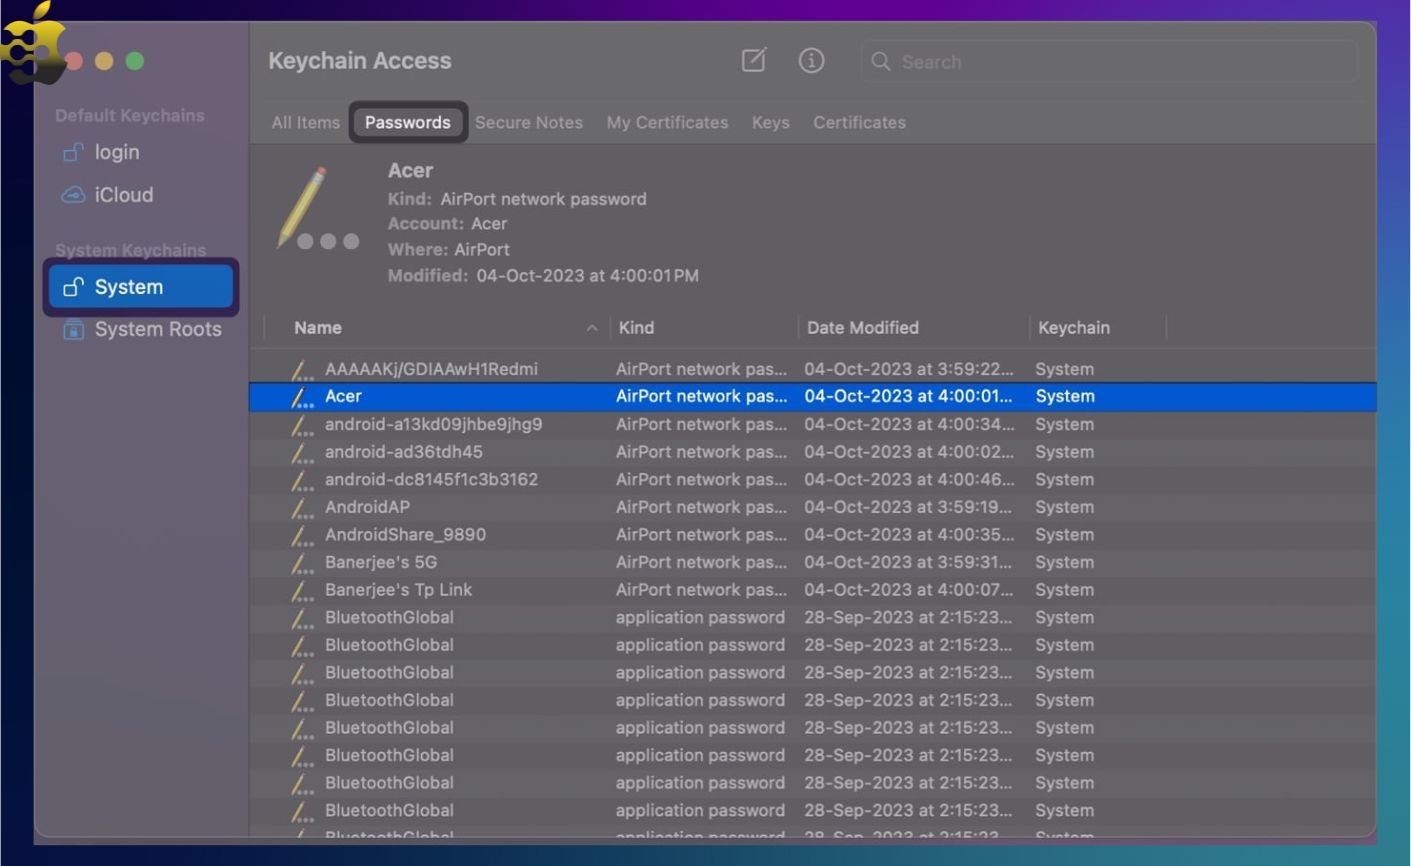Image resolution: width=1411 pixels, height=866 pixels.
Task: Select the AndroidAP network password
Action: pos(812,507)
